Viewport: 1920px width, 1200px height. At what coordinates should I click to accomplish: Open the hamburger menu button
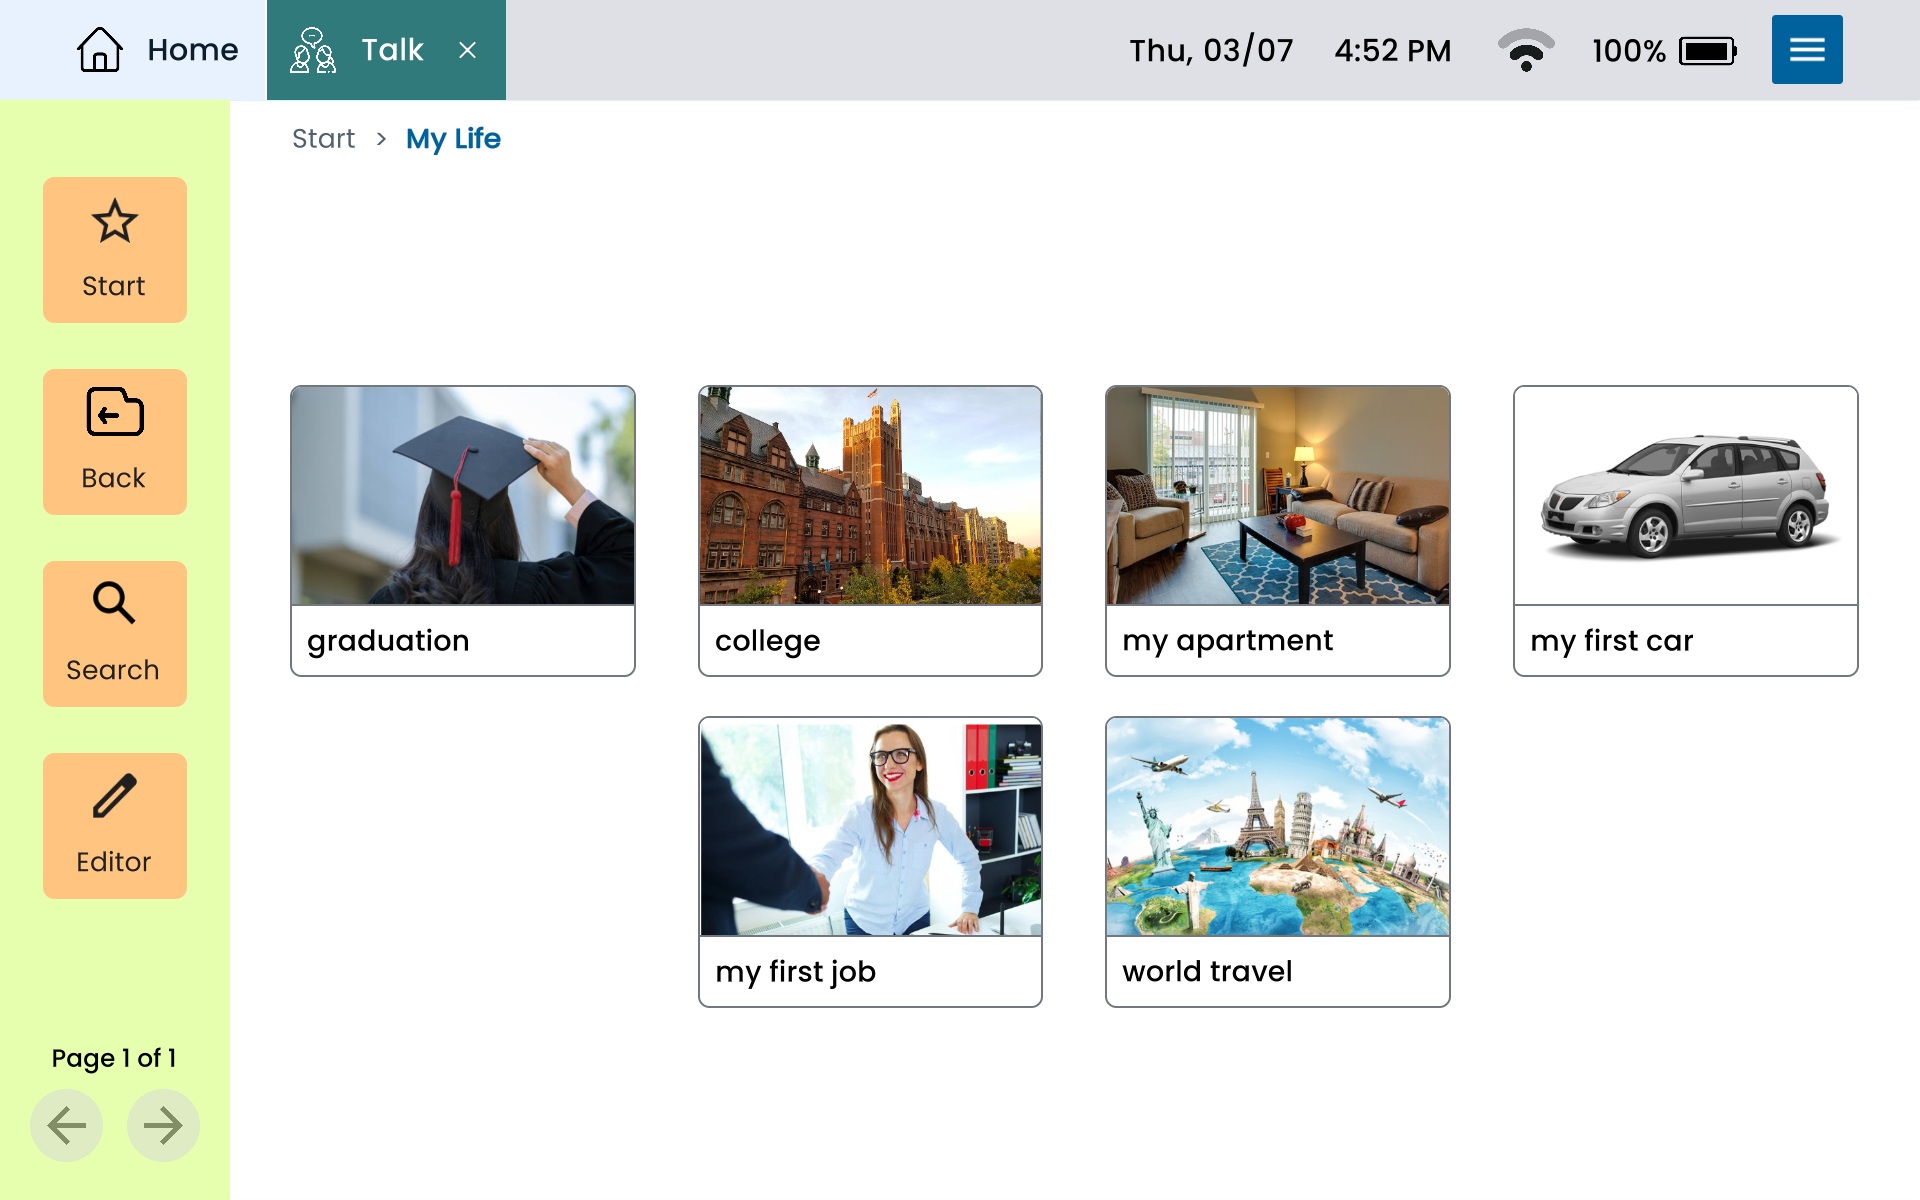(1806, 50)
